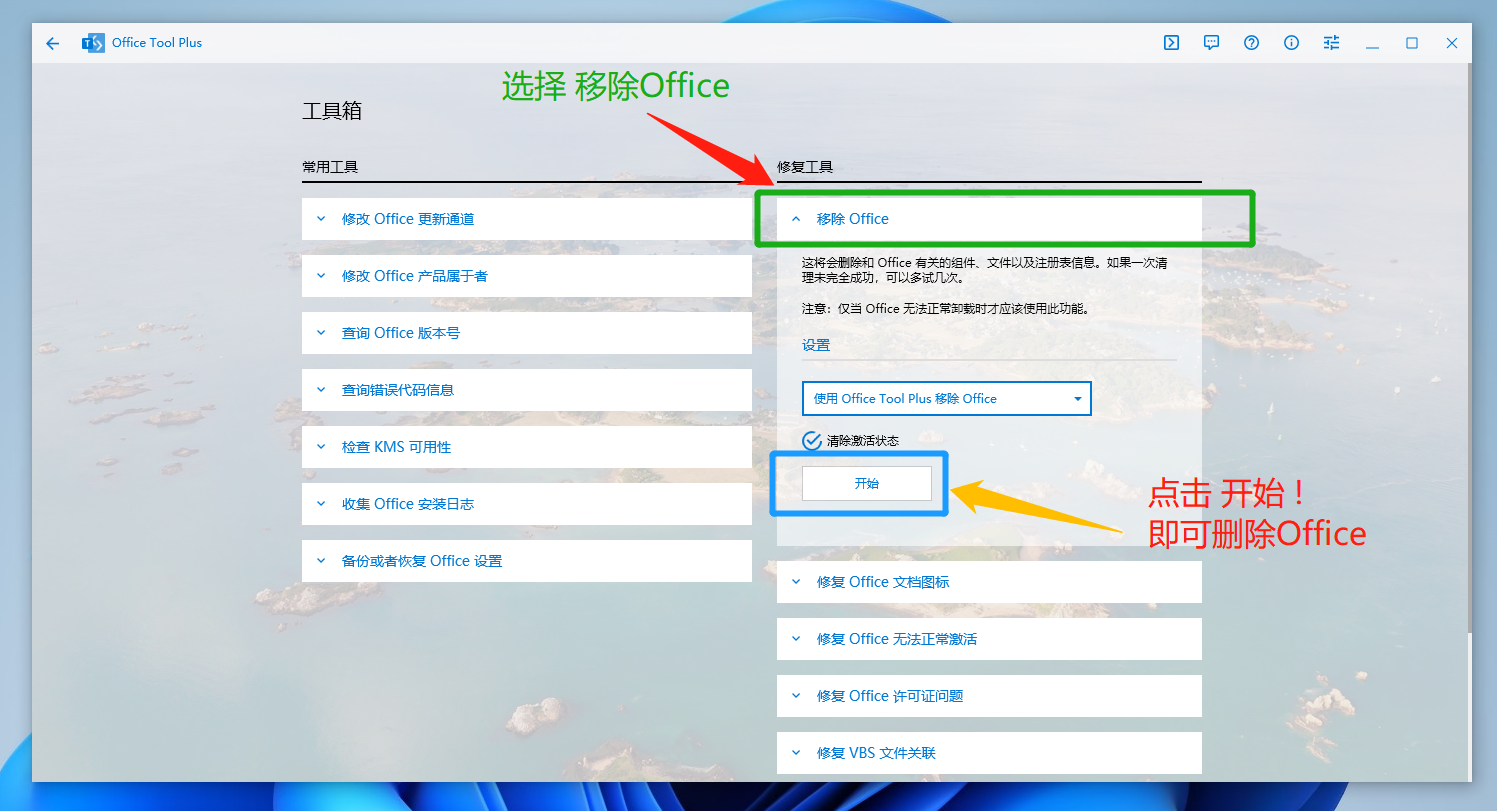The width and height of the screenshot is (1497, 811).
Task: Expand 修复 Office 无法正常激活
Action: click(x=989, y=639)
